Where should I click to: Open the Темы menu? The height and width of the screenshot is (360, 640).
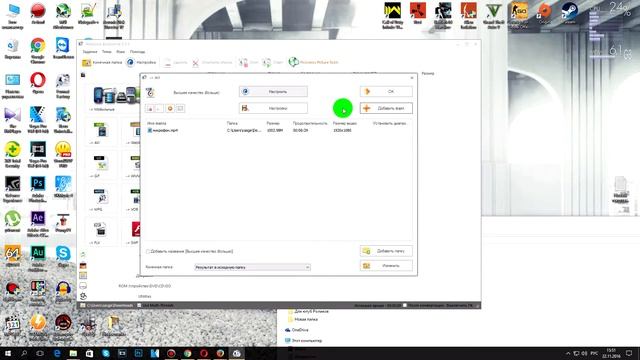(x=107, y=52)
